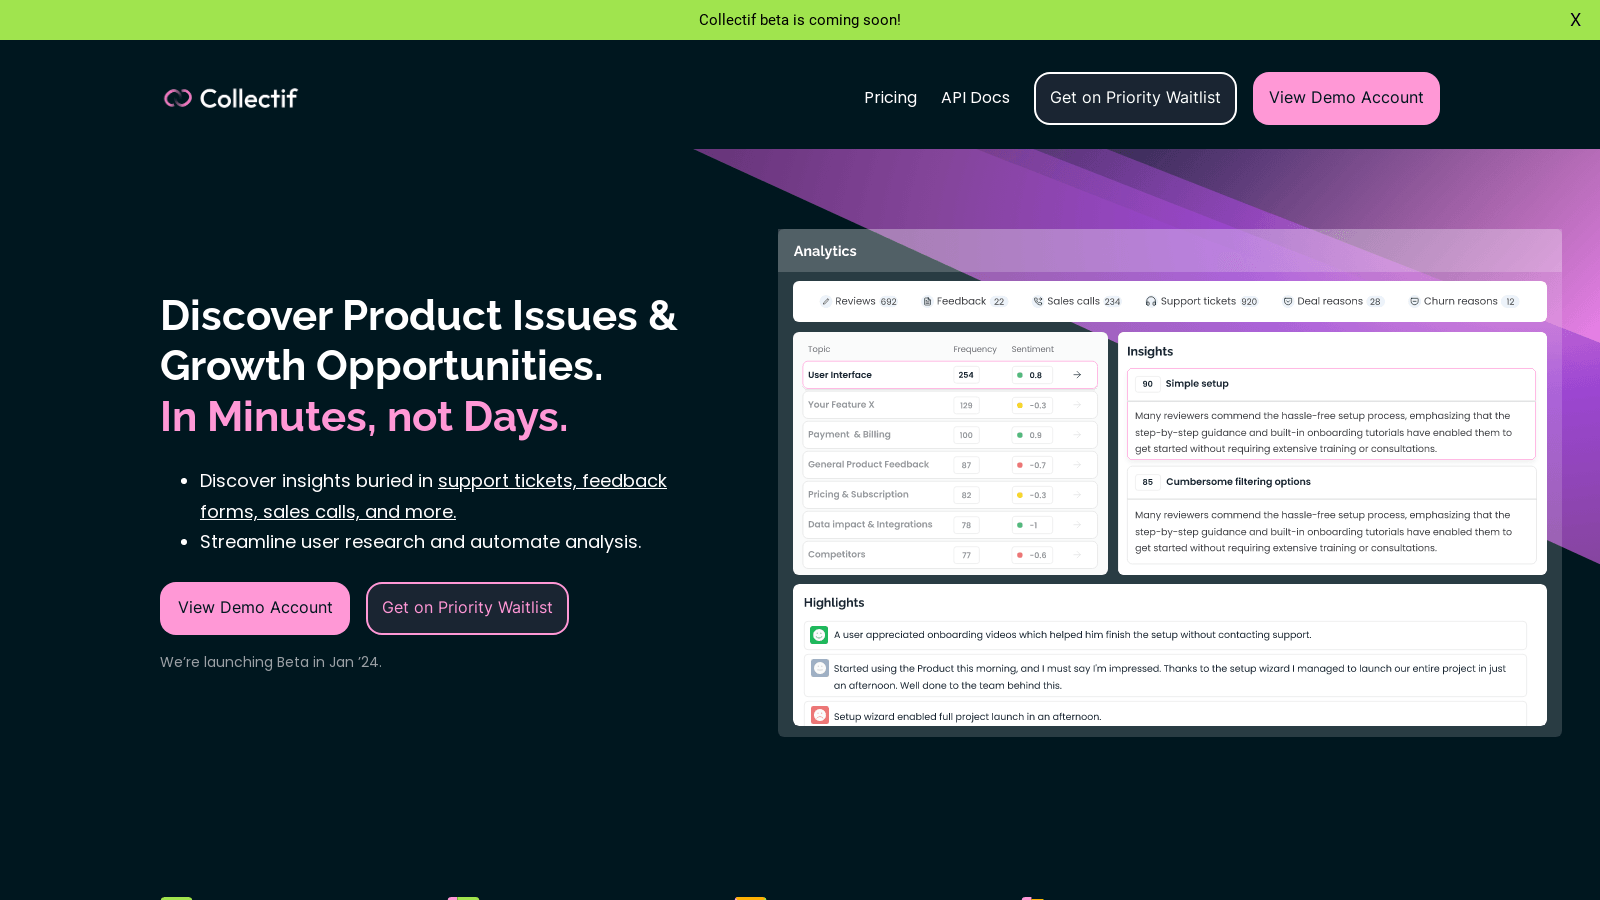Open the API Docs link
Screen dimensions: 1600x900
(x=975, y=98)
